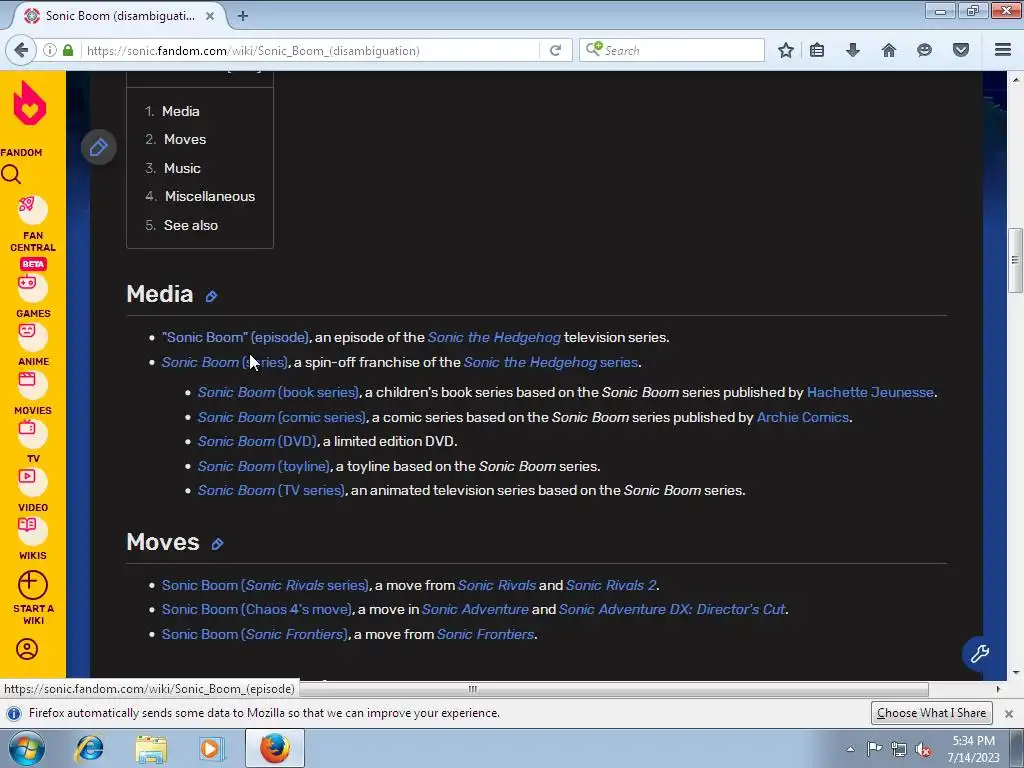Follow the Sonic Rivals 2 link

click(x=611, y=585)
